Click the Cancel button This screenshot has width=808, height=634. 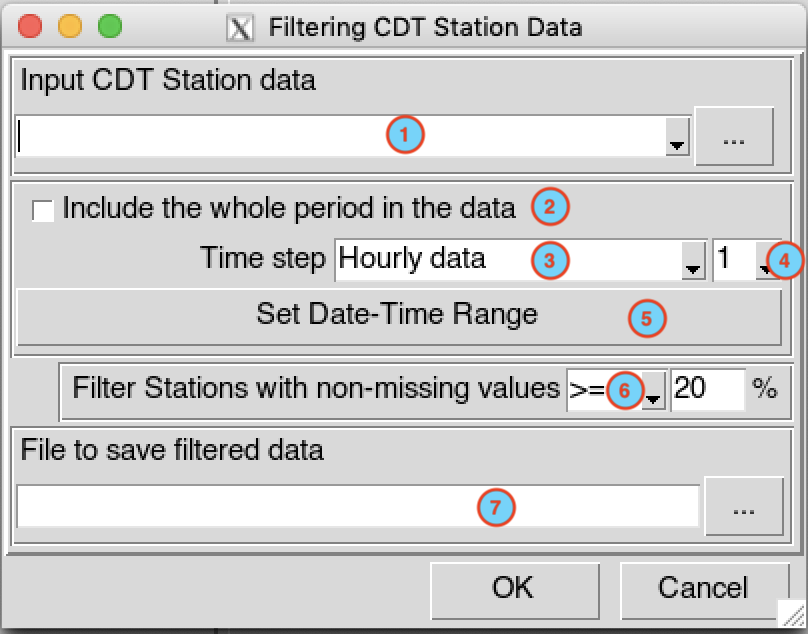[704, 591]
